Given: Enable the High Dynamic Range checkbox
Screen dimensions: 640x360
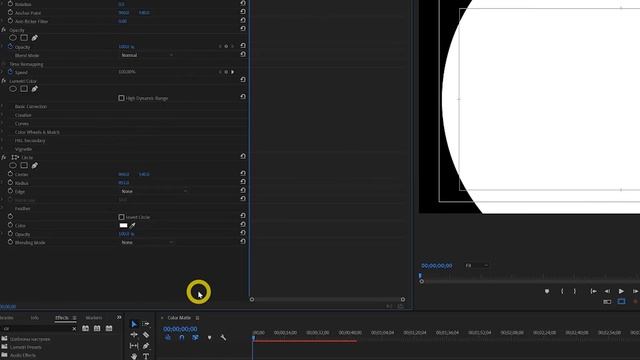Looking at the screenshot, I should (121, 98).
